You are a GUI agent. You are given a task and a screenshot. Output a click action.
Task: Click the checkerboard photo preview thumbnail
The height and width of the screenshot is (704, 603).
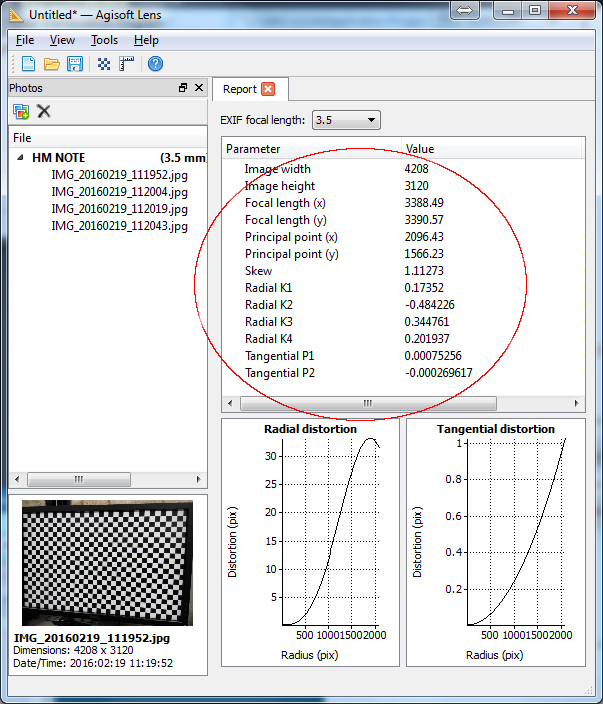[107, 563]
